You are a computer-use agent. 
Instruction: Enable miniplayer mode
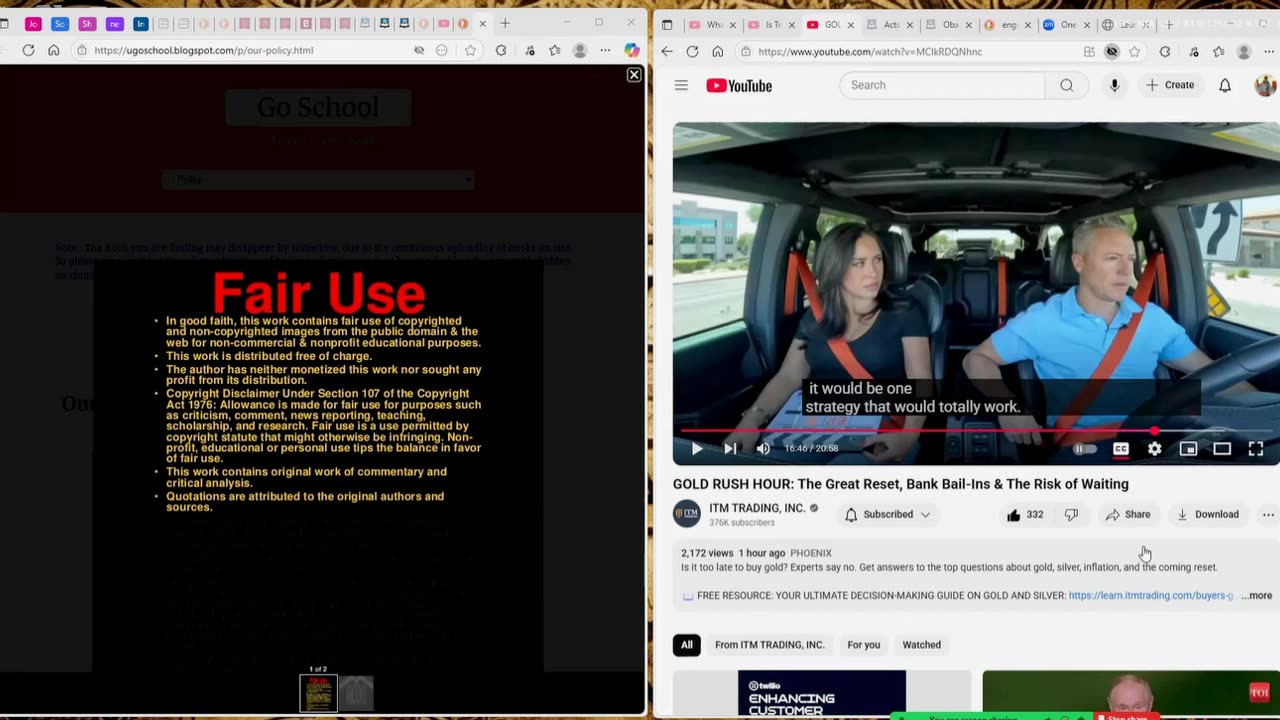pyautogui.click(x=1188, y=449)
